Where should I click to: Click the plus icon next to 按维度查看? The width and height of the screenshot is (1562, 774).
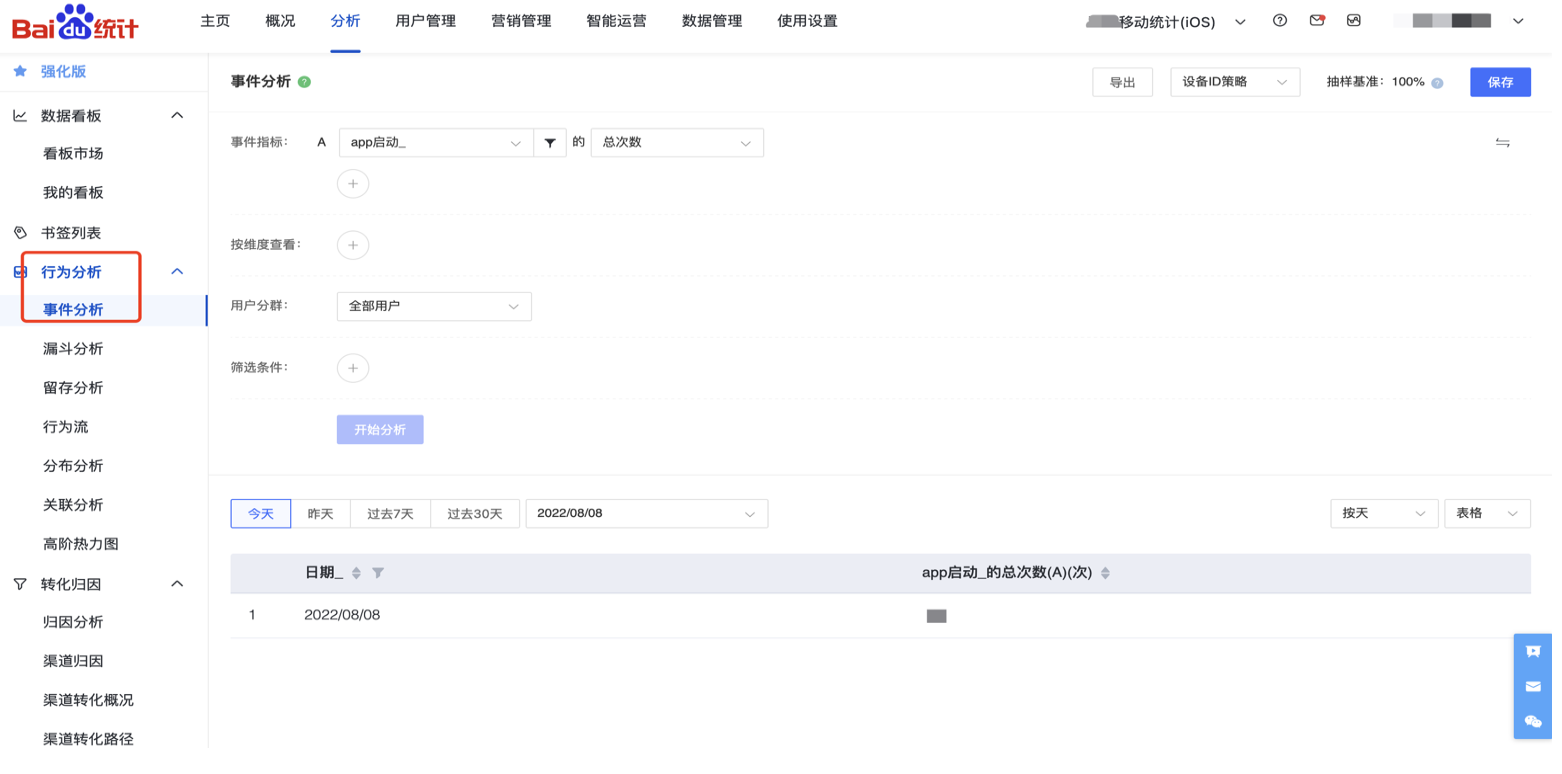pos(353,245)
